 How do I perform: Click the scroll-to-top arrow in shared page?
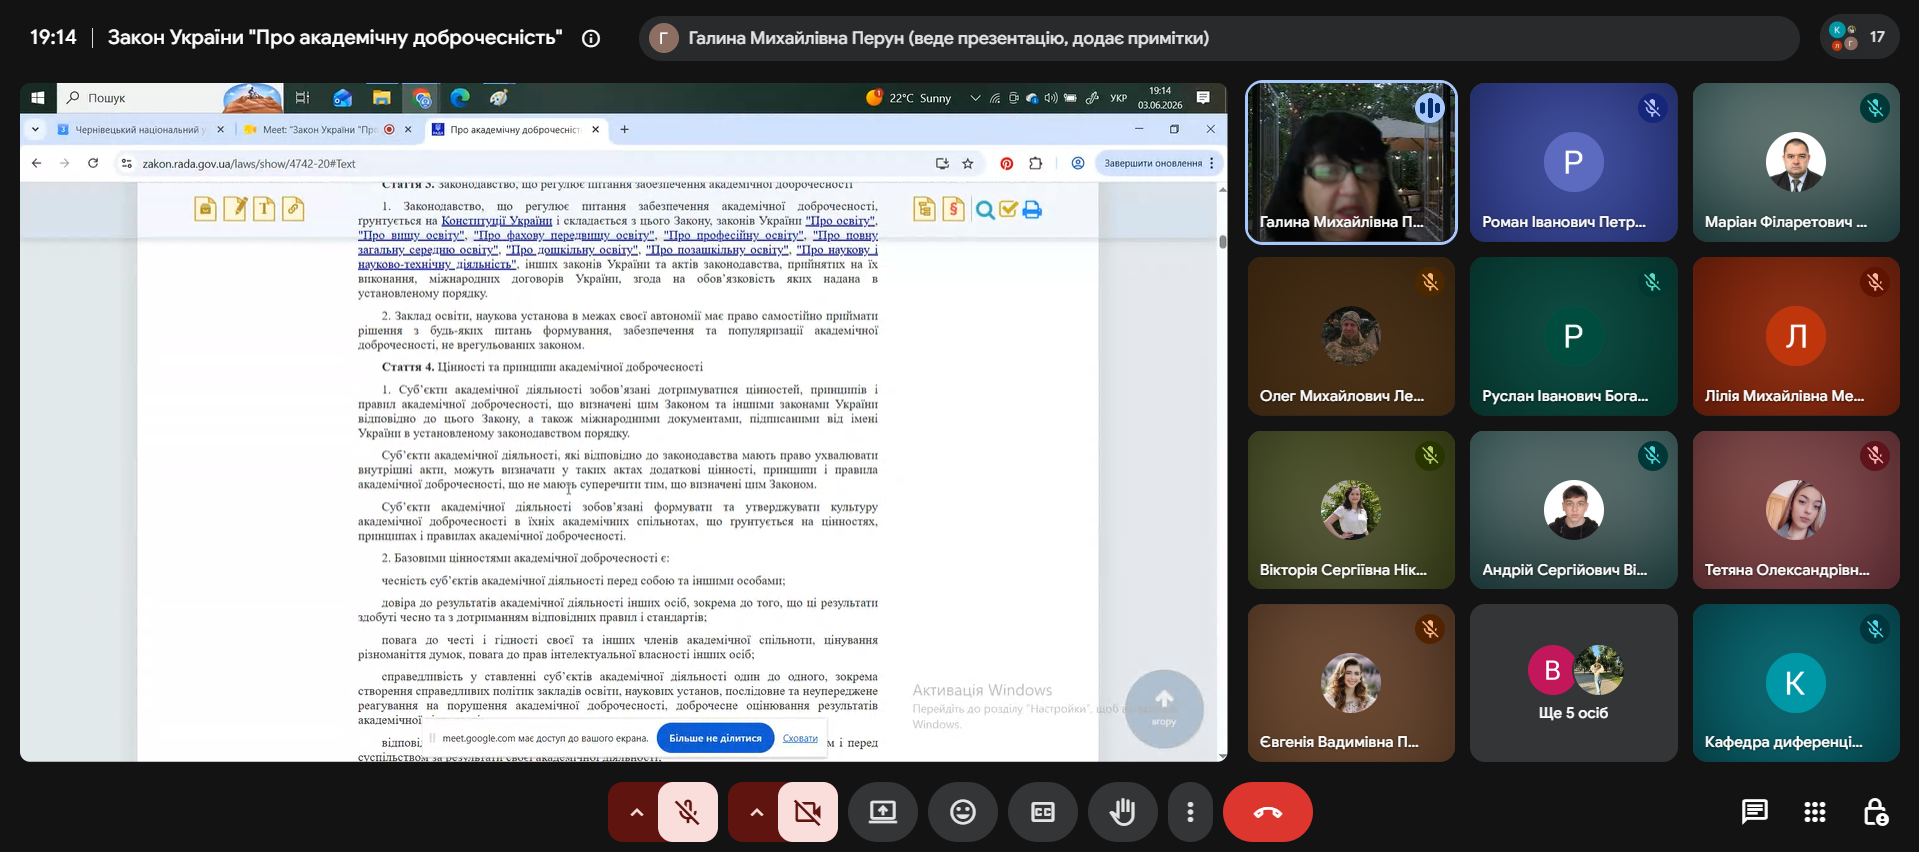tap(1164, 708)
